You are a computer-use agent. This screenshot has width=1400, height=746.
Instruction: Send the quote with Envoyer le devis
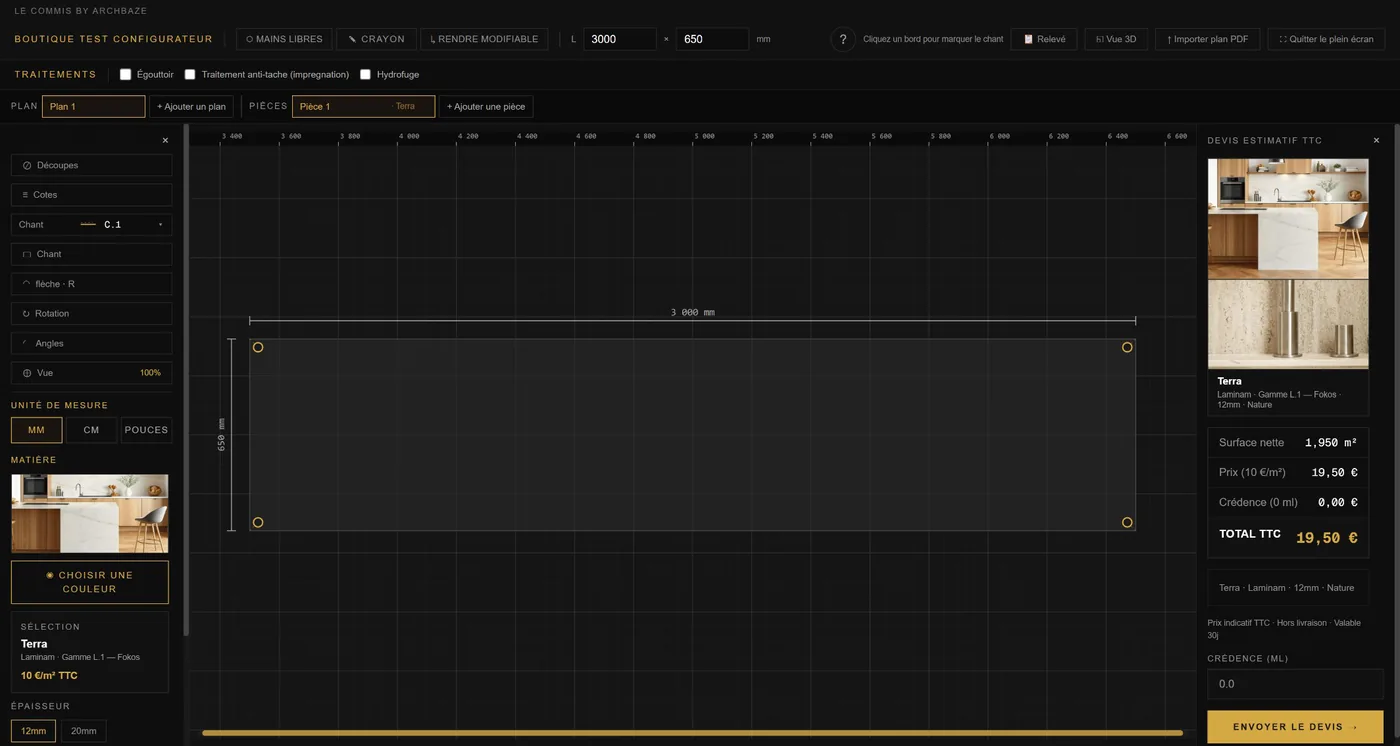[x=1295, y=727]
